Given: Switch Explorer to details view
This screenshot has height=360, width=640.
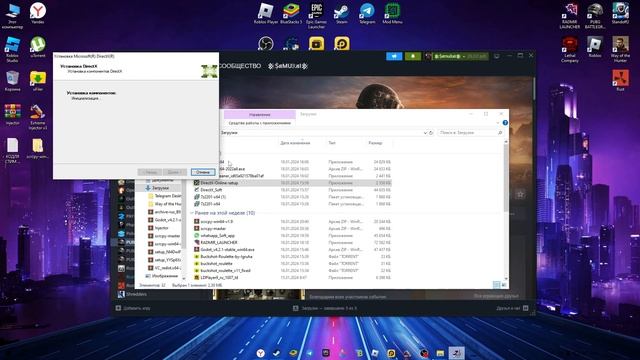Looking at the screenshot, I should click(x=496, y=284).
